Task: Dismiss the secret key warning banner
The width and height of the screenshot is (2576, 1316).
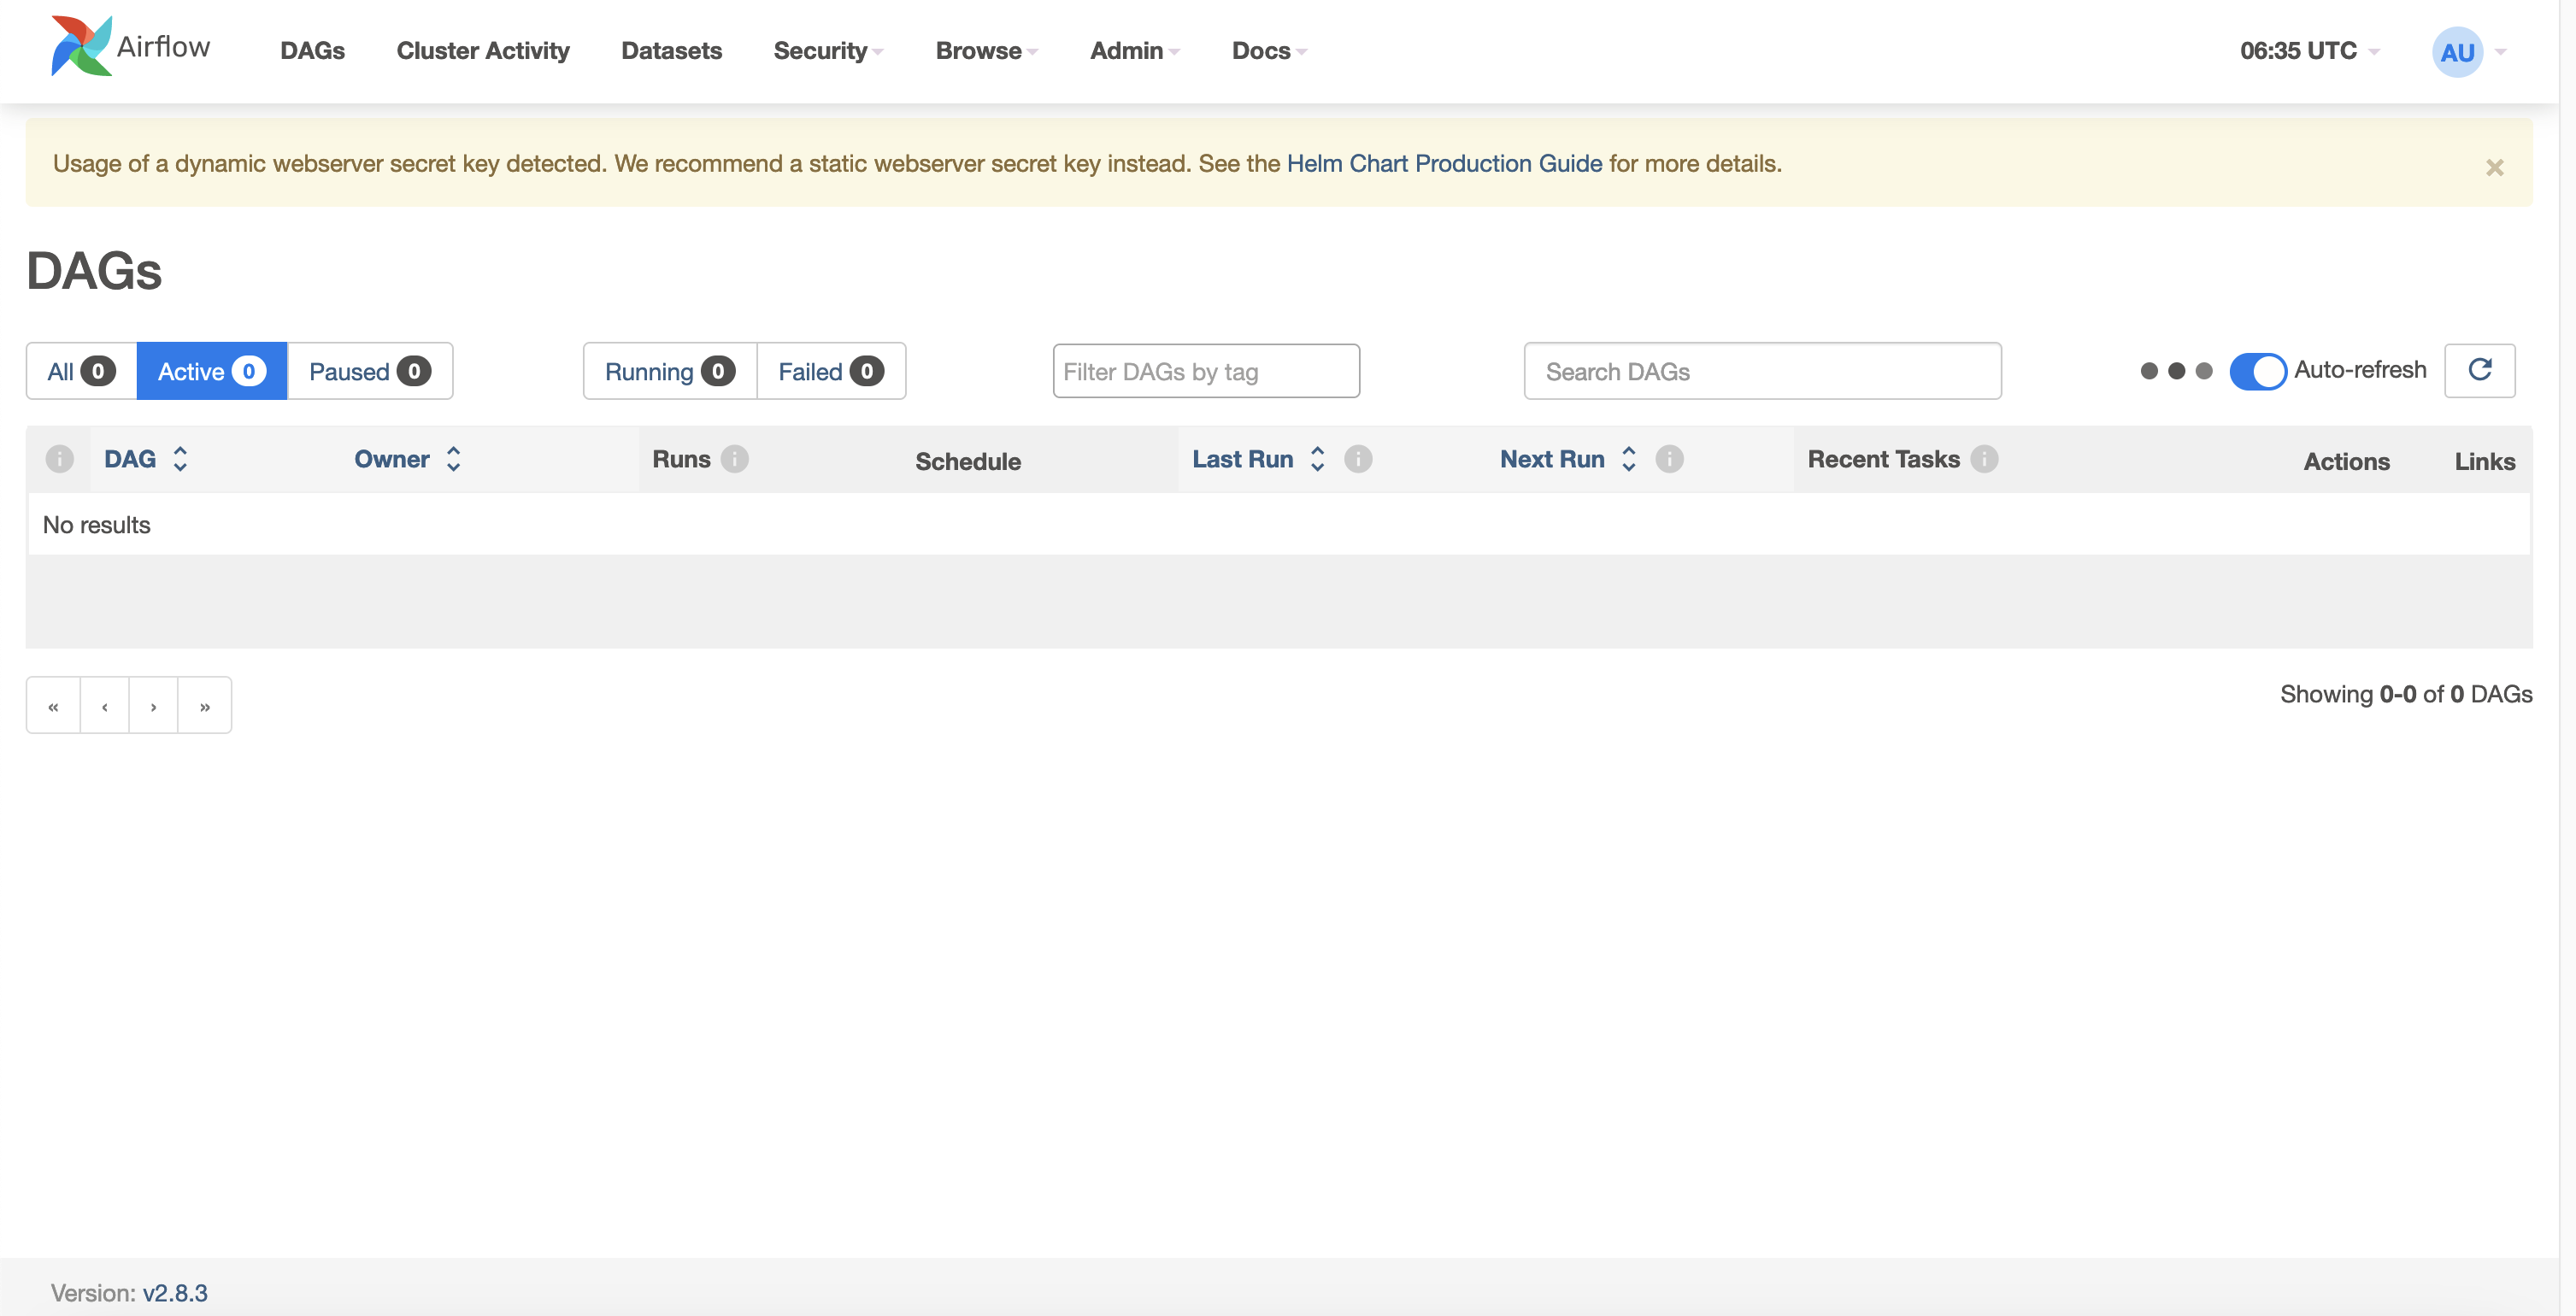Action: 2494,167
